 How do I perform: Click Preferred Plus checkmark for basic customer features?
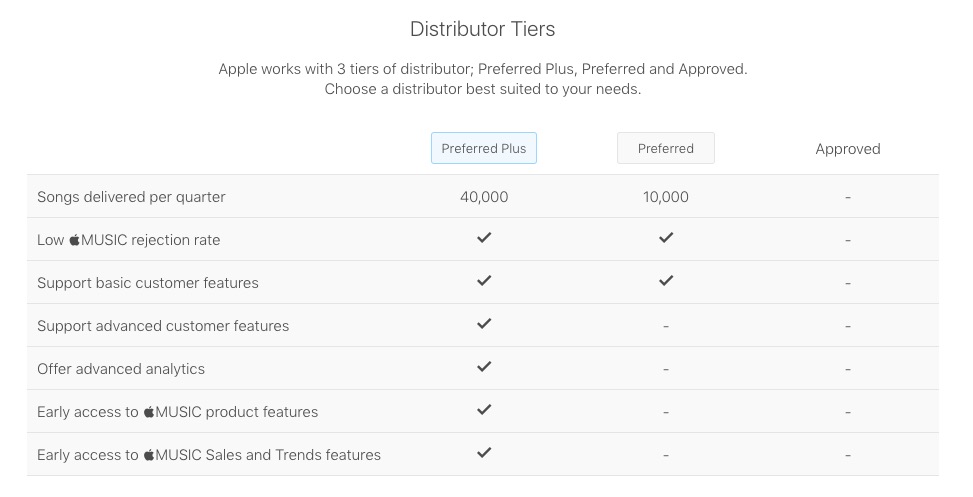pos(484,280)
